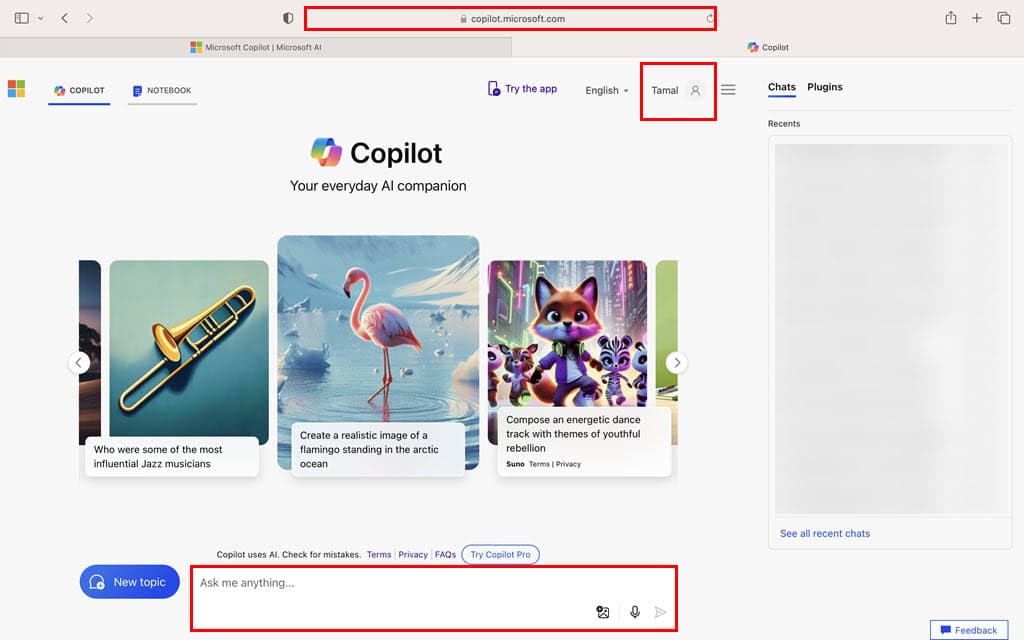Open the Tamal account profile icon
1024x640 pixels.
click(695, 90)
